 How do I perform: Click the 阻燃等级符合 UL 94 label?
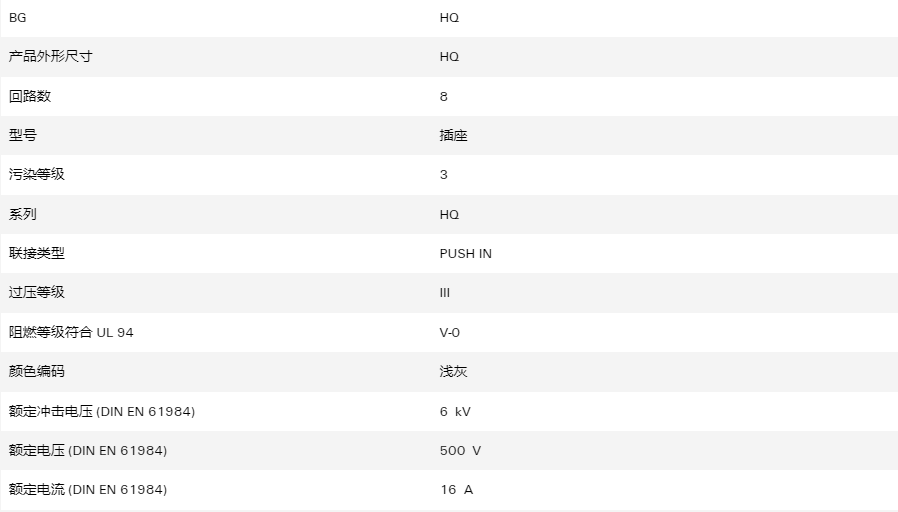pyautogui.click(x=71, y=332)
